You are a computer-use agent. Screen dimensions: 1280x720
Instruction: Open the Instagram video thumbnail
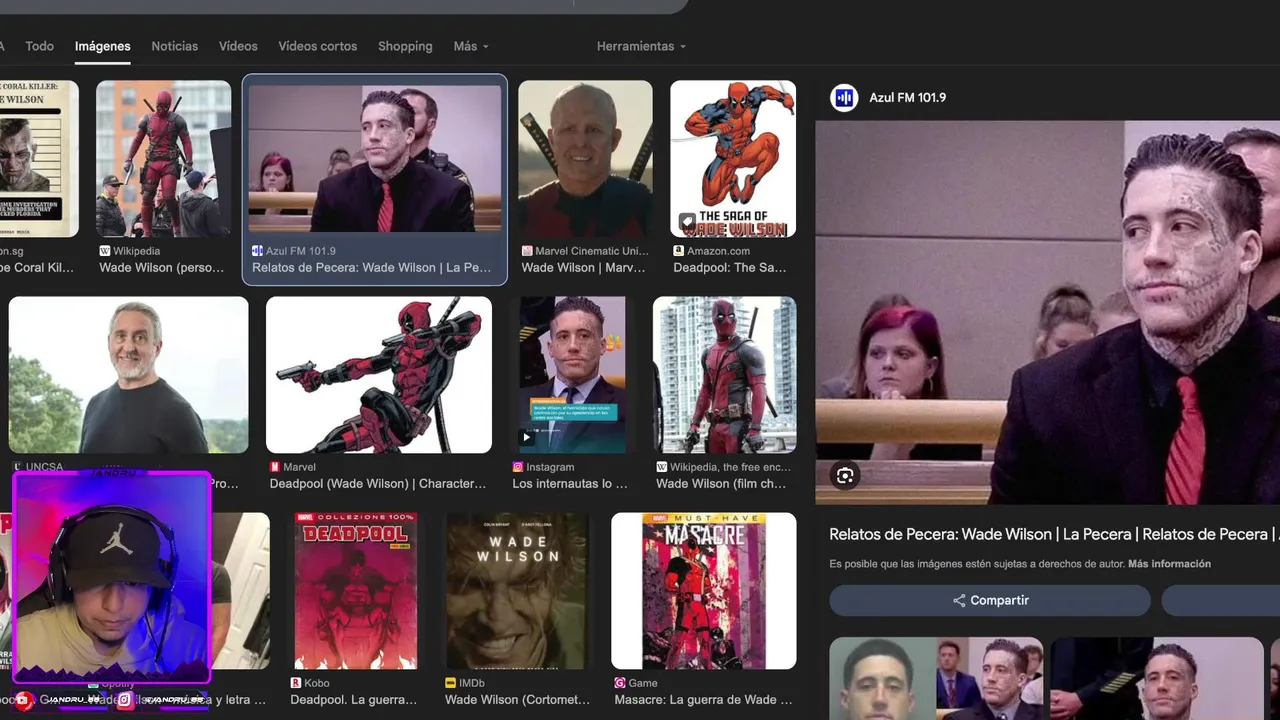coord(572,375)
